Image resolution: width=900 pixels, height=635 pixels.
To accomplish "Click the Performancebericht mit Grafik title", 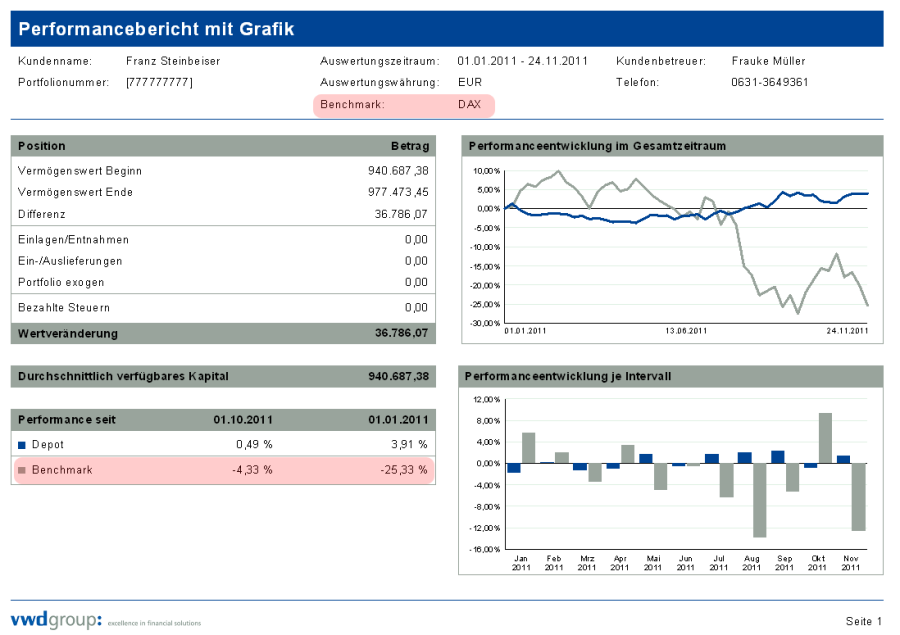I will coord(156,29).
